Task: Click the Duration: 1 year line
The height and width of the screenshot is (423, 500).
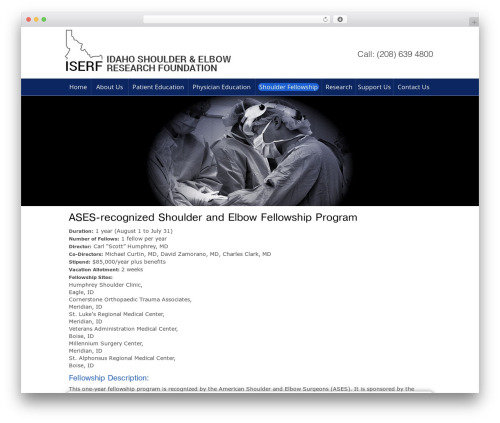Action: [x=121, y=231]
